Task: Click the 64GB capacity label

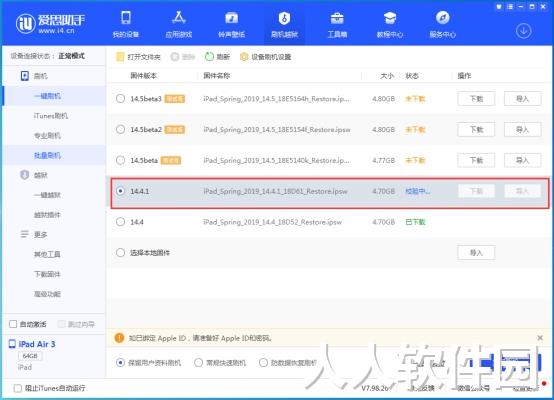Action: pyautogui.click(x=30, y=356)
